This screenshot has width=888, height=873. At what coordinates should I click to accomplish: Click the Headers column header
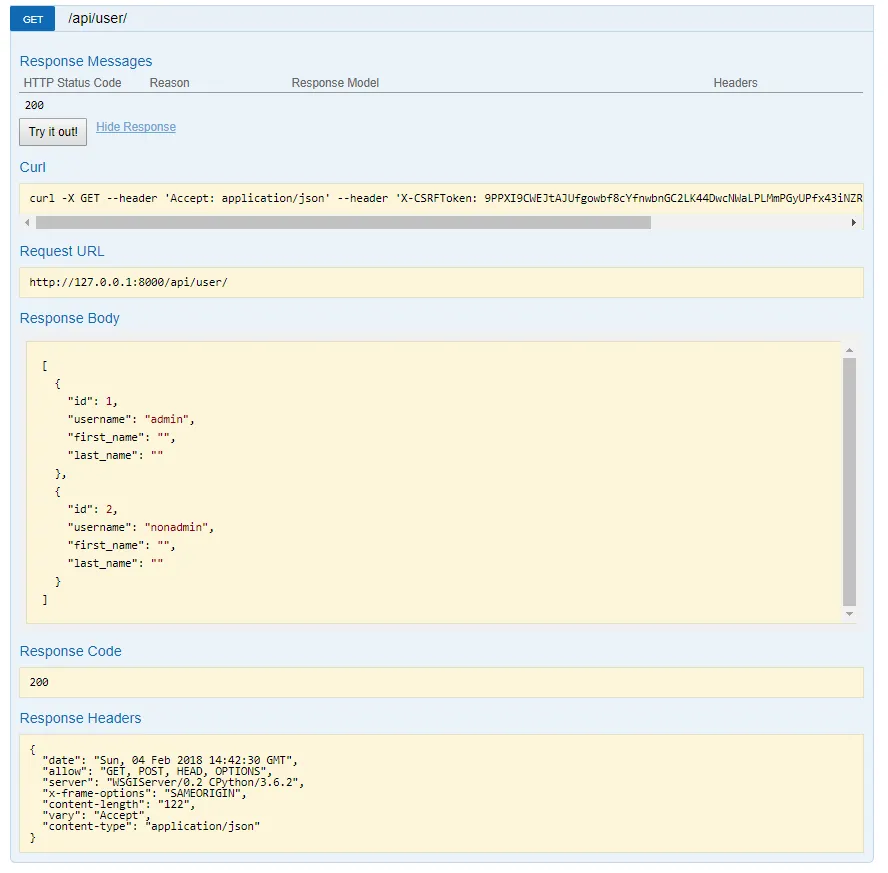click(735, 83)
